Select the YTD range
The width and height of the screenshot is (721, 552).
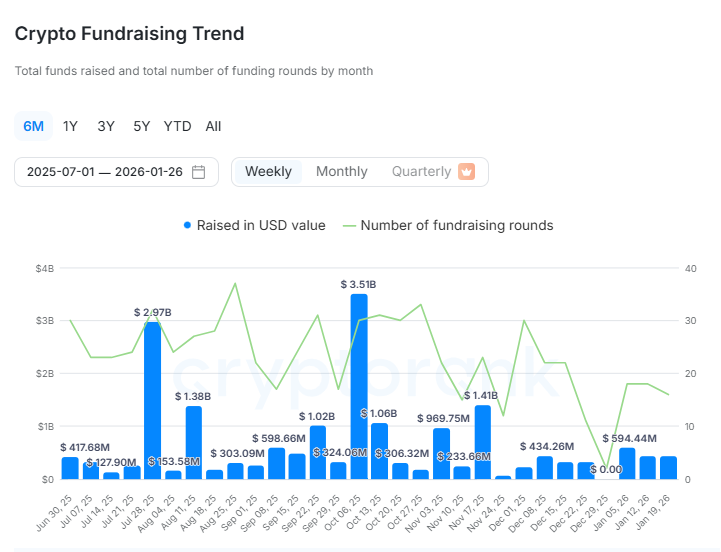[177, 126]
